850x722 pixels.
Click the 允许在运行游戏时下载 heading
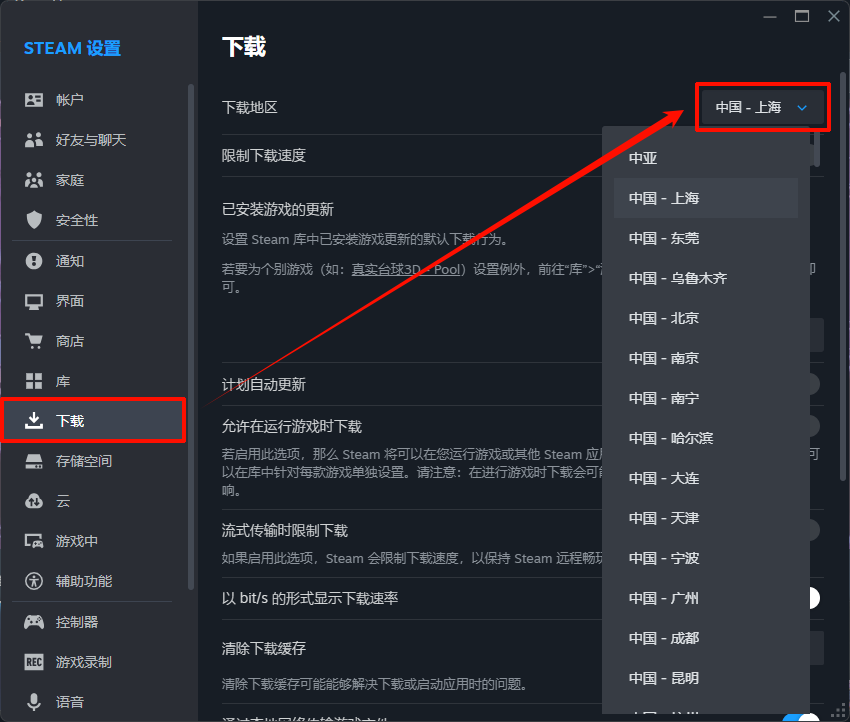(x=292, y=427)
